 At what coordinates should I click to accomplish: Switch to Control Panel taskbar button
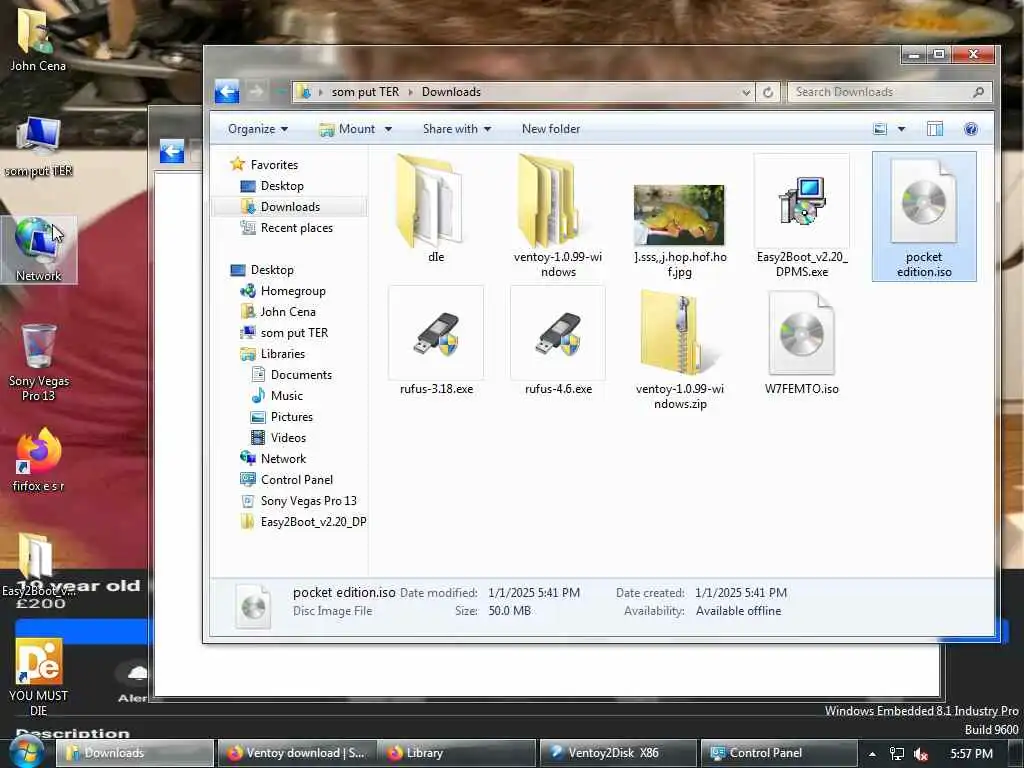[778, 753]
